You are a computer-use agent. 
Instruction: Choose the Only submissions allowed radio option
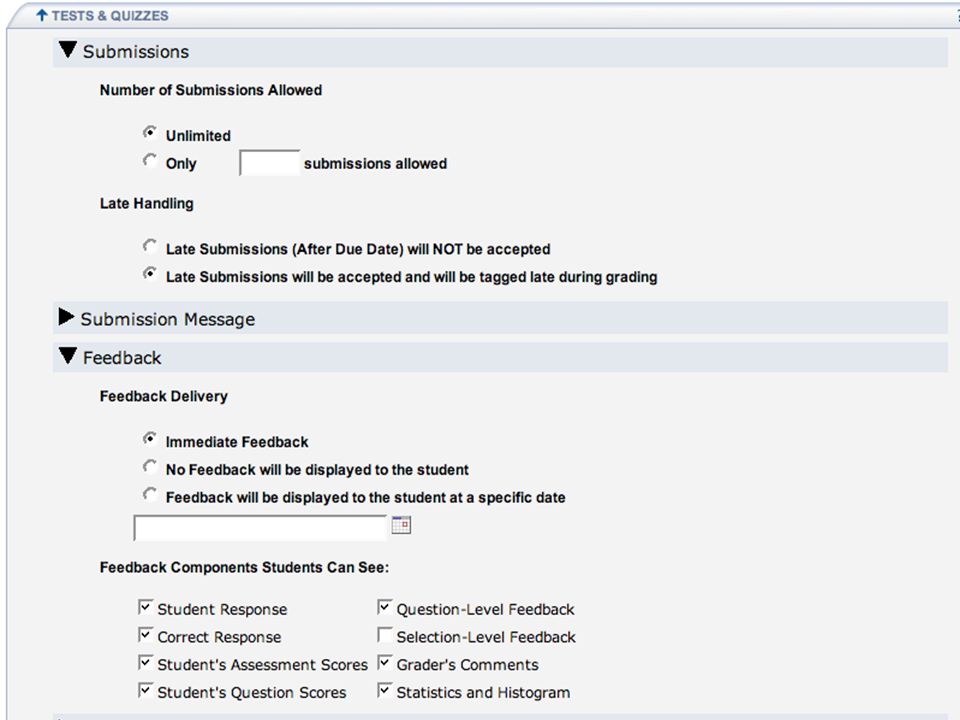pyautogui.click(x=149, y=160)
